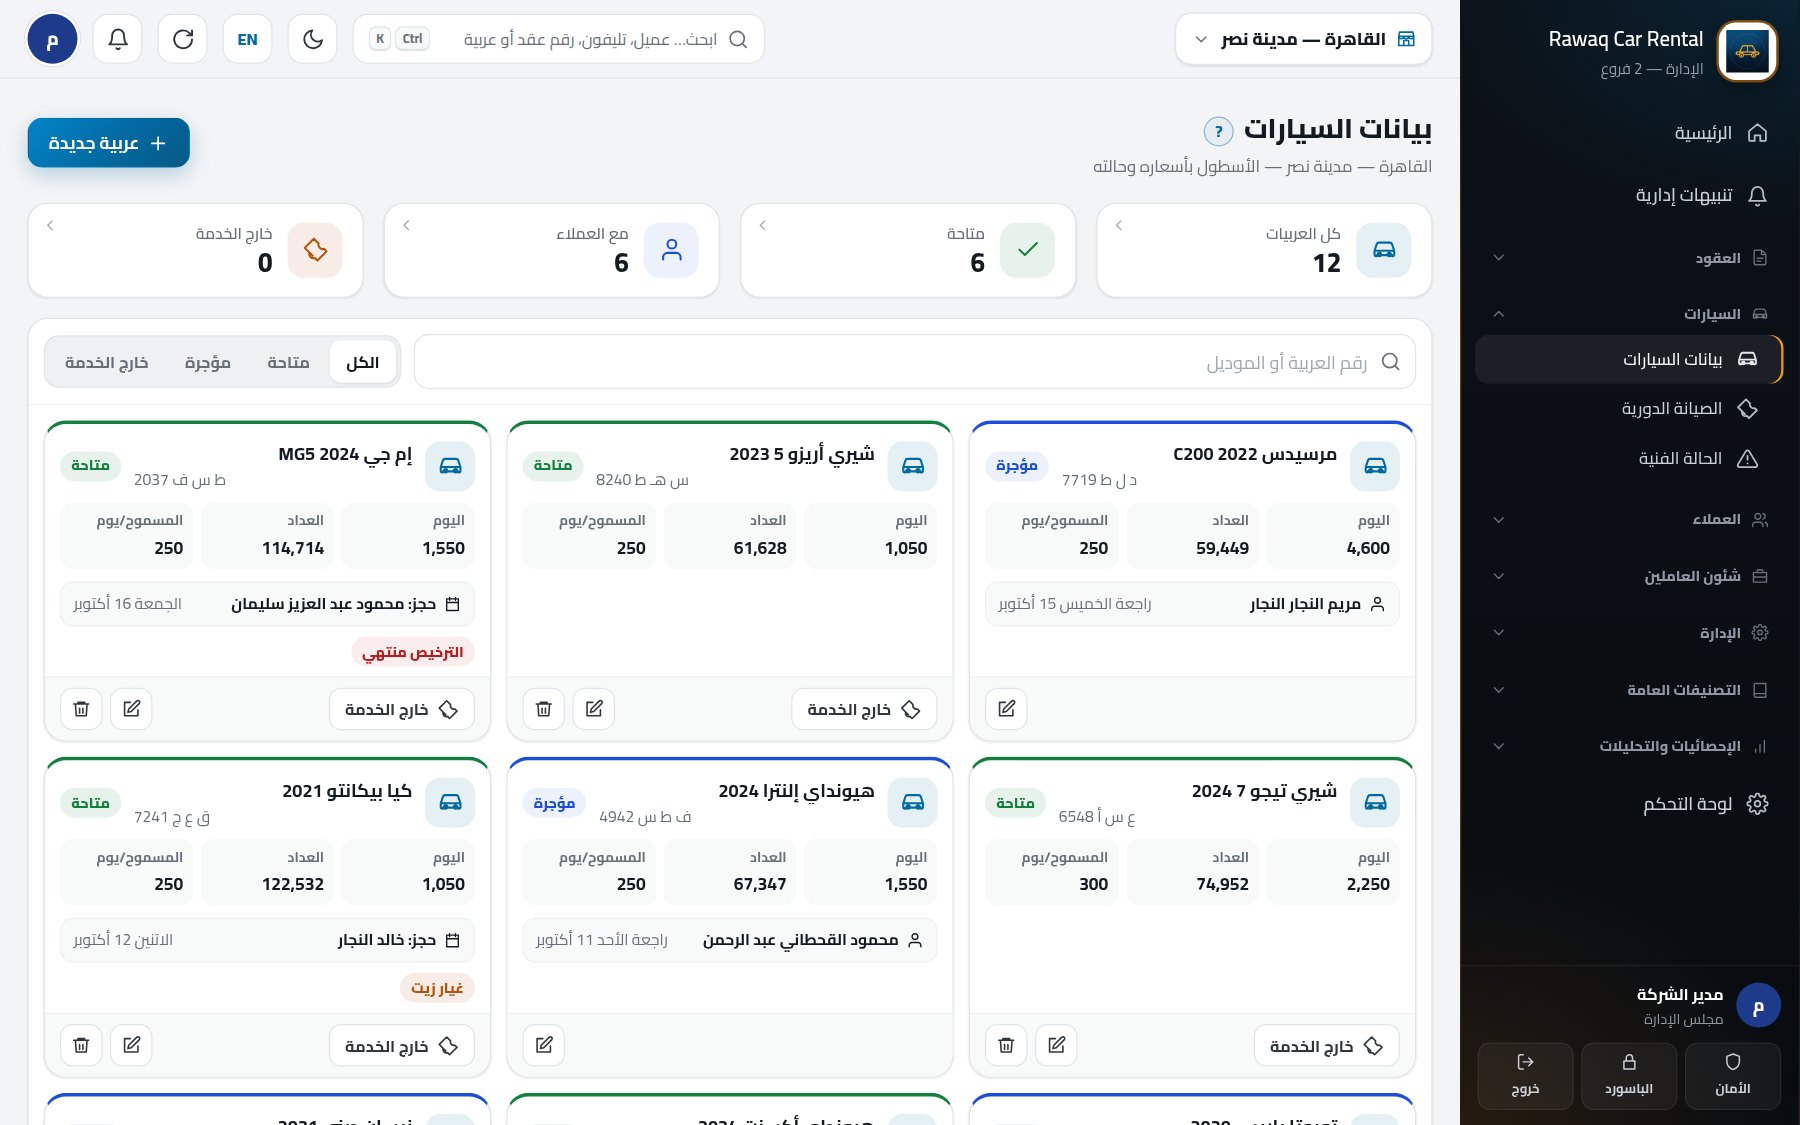Screen dimensions: 1800x1125
Task: Open the branch selector القاهرة — مدينة نصر
Action: coord(1304,39)
